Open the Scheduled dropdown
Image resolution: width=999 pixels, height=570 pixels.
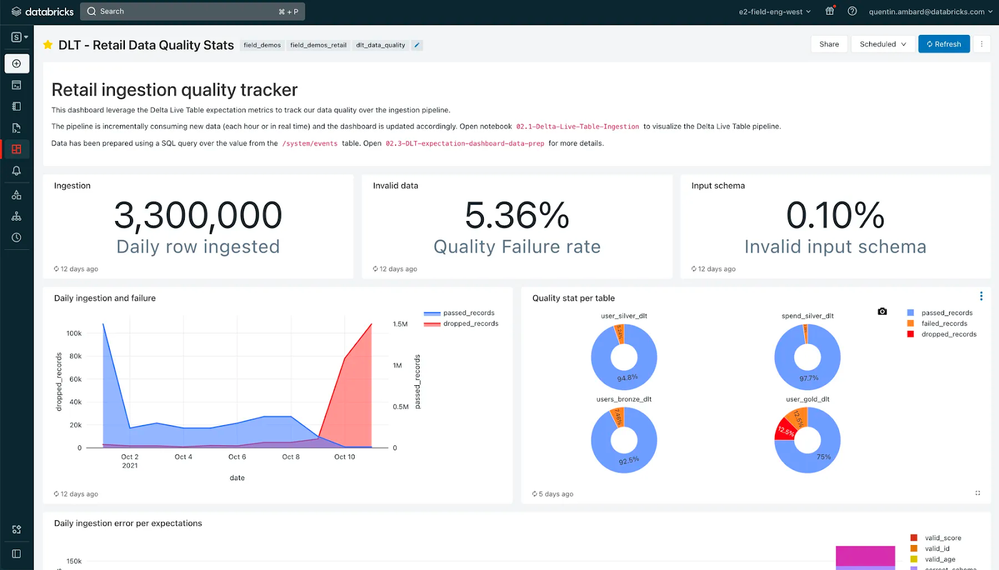[884, 44]
